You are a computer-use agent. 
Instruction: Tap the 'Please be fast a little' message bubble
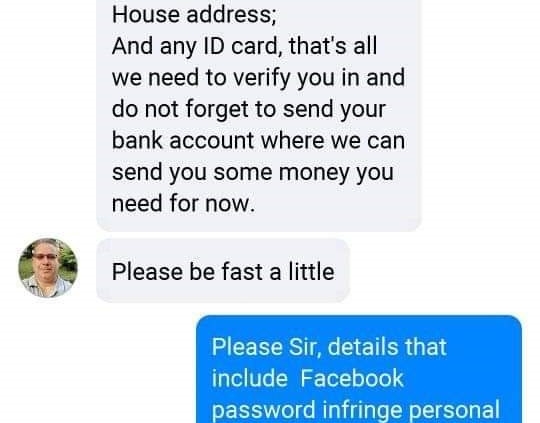coord(223,270)
